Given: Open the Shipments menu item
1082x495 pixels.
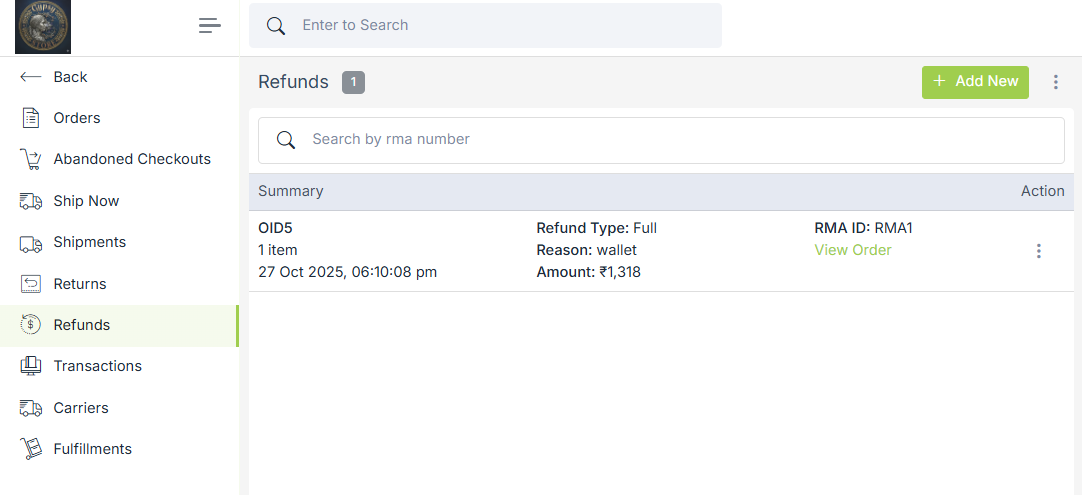Looking at the screenshot, I should [x=89, y=242].
